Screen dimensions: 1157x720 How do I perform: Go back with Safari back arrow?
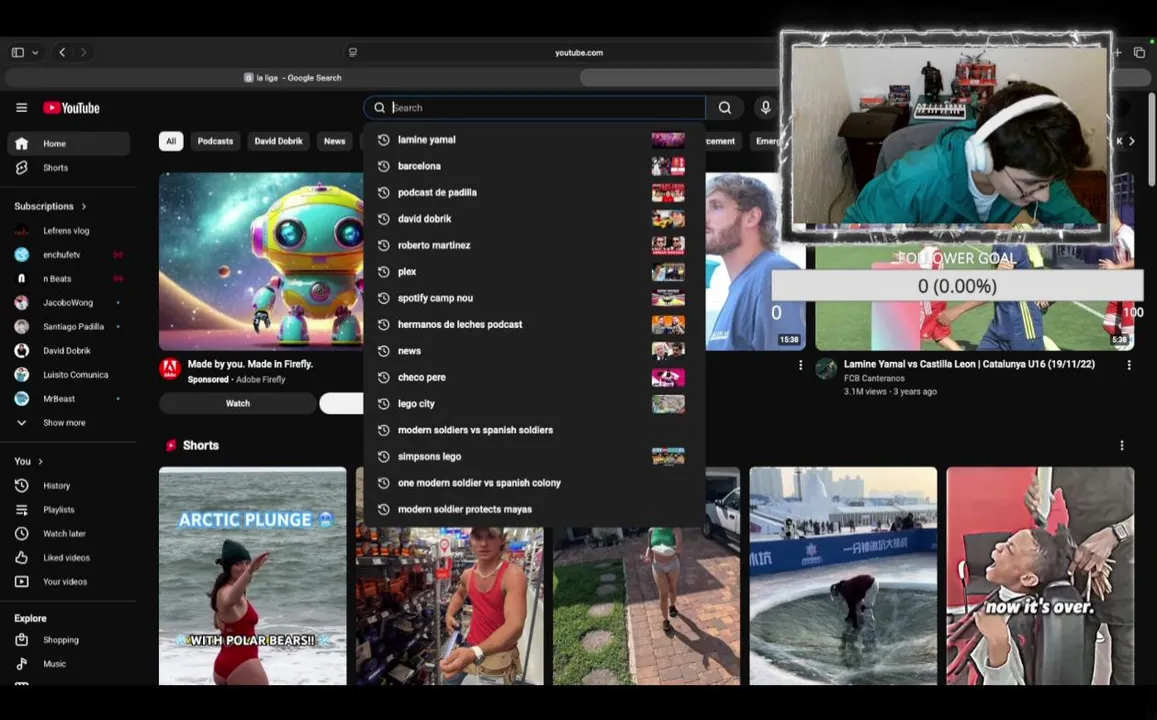[x=62, y=52]
